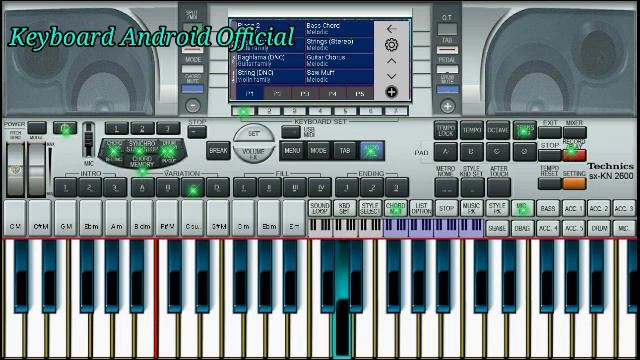Click the PITCH BEND wheel
640x360 pixels.
(16, 169)
